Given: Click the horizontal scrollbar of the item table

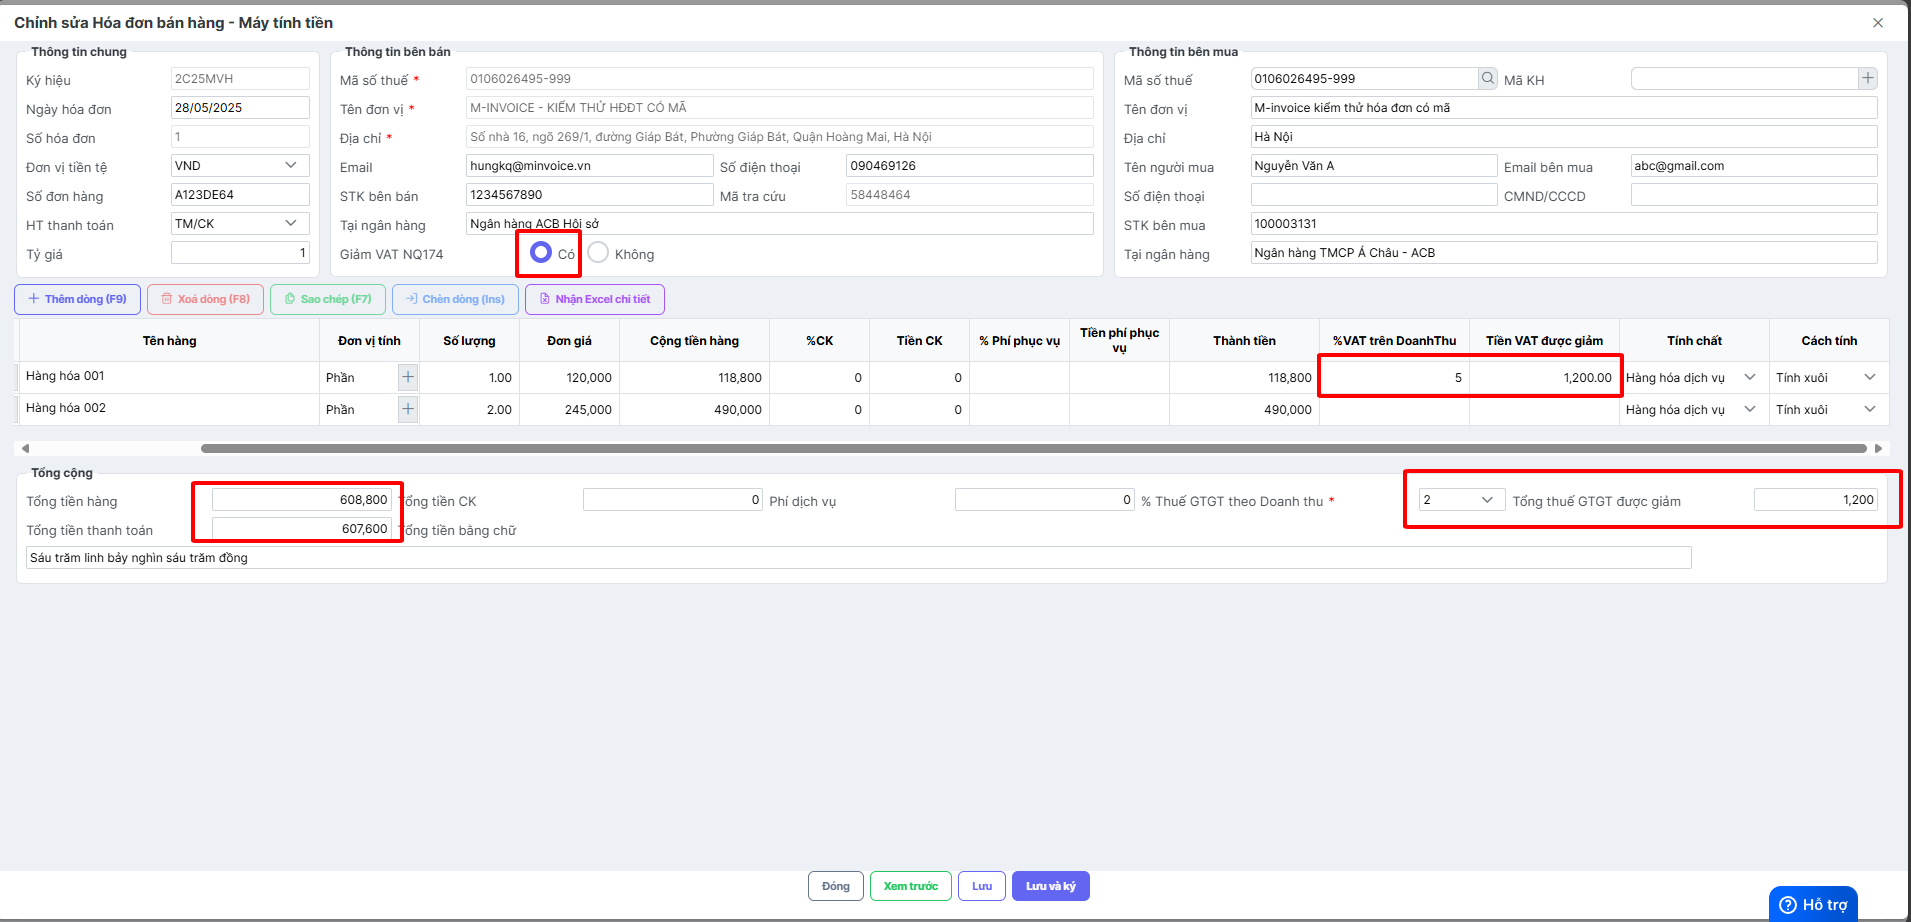Looking at the screenshot, I should [x=1033, y=448].
